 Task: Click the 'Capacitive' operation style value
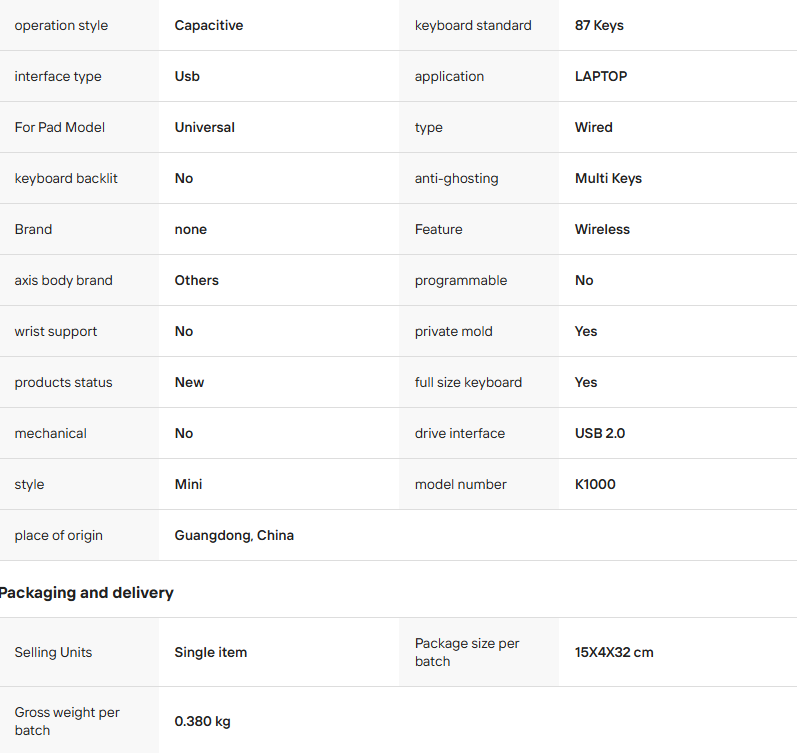pos(208,25)
